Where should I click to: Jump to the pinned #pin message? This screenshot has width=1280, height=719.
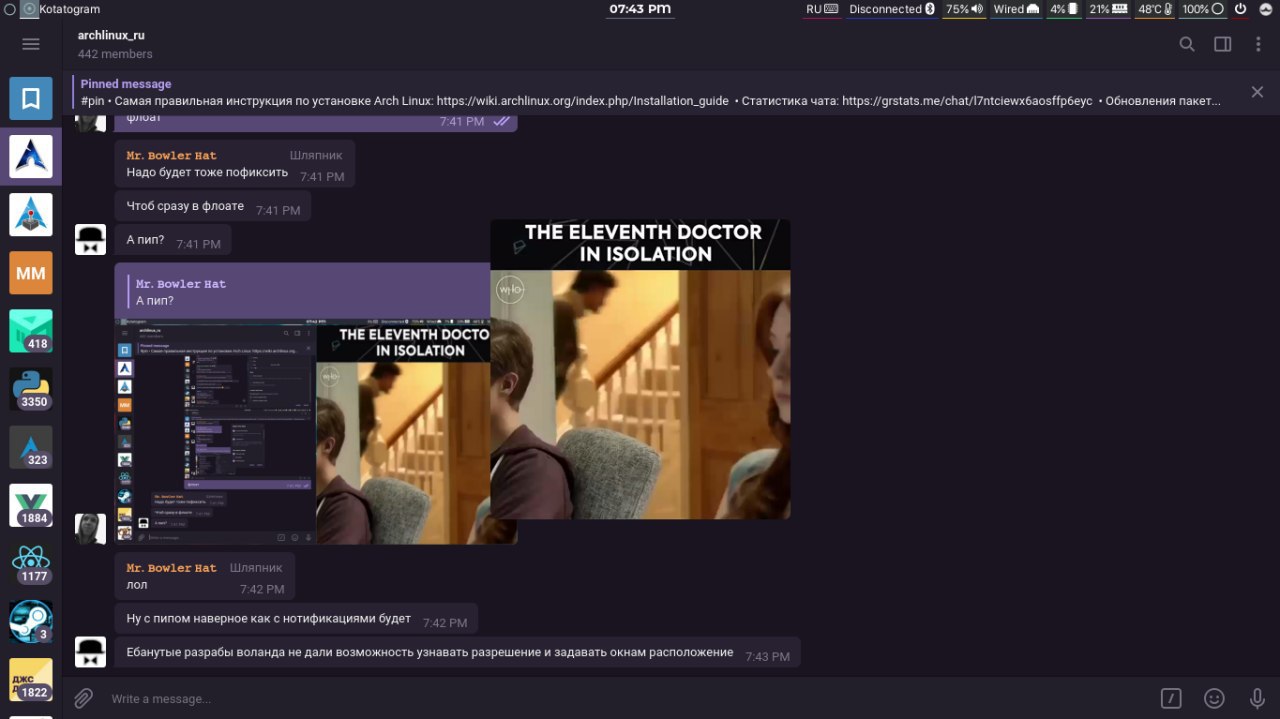tap(650, 92)
